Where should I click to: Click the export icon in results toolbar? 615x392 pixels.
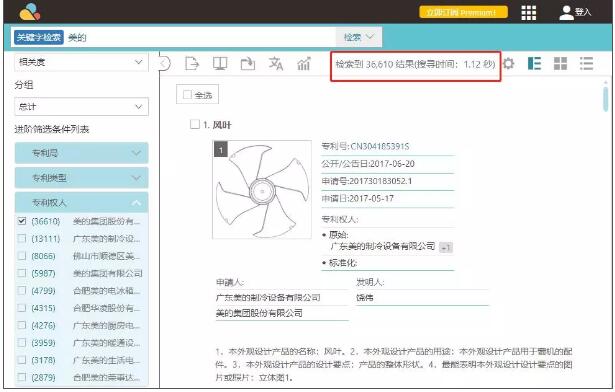192,63
